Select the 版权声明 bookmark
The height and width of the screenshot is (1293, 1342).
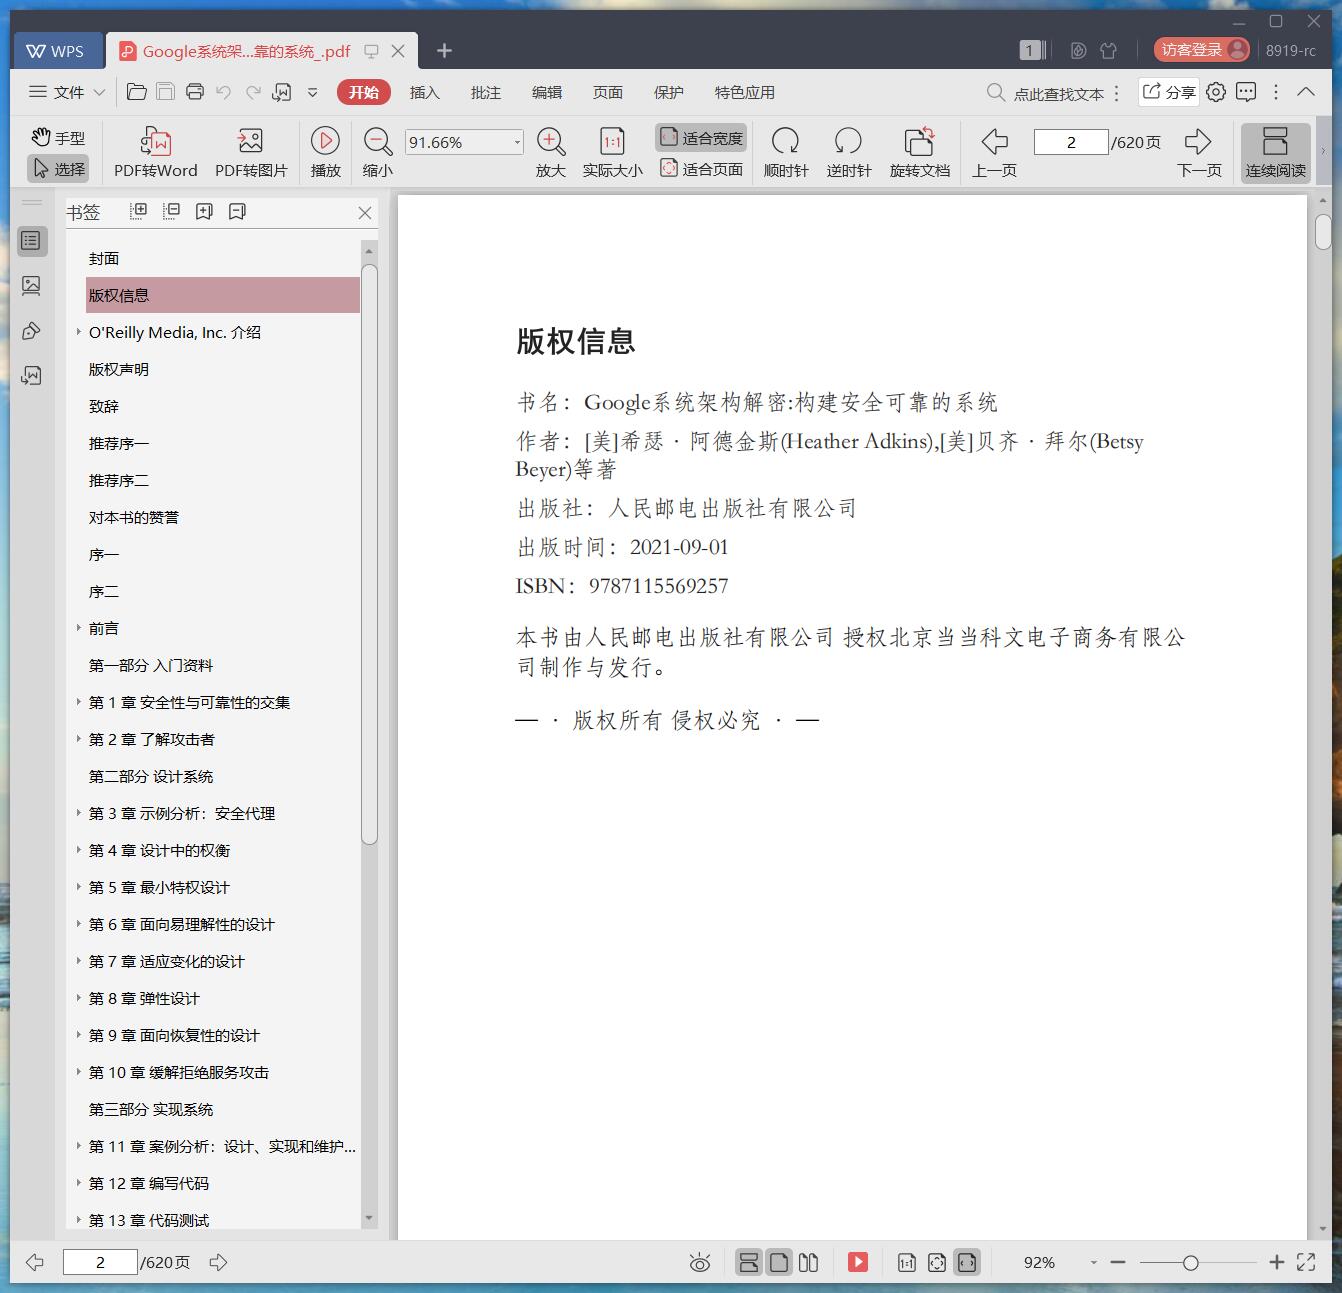(119, 369)
